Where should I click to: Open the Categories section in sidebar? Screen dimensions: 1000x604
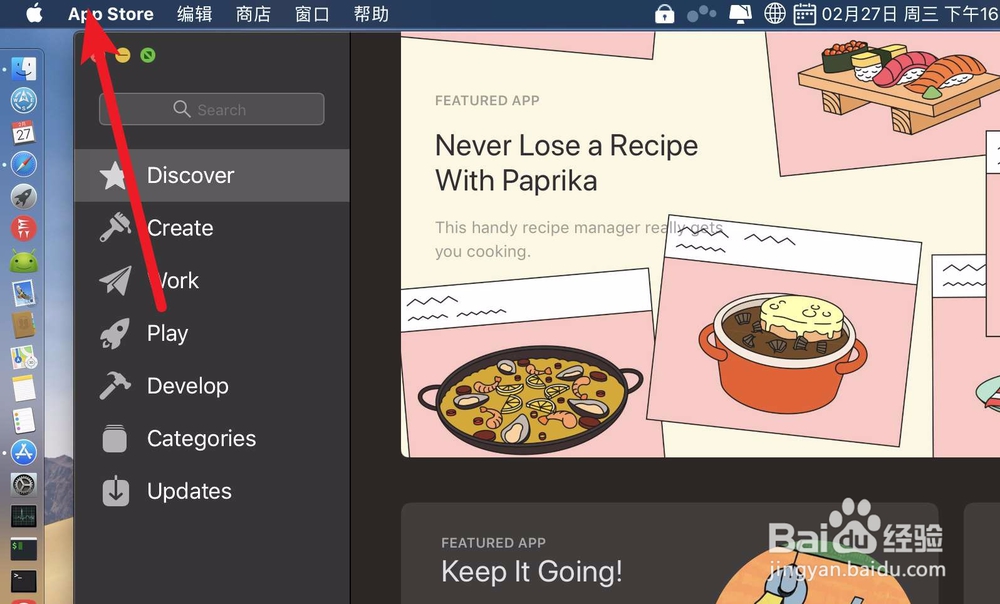(212, 438)
